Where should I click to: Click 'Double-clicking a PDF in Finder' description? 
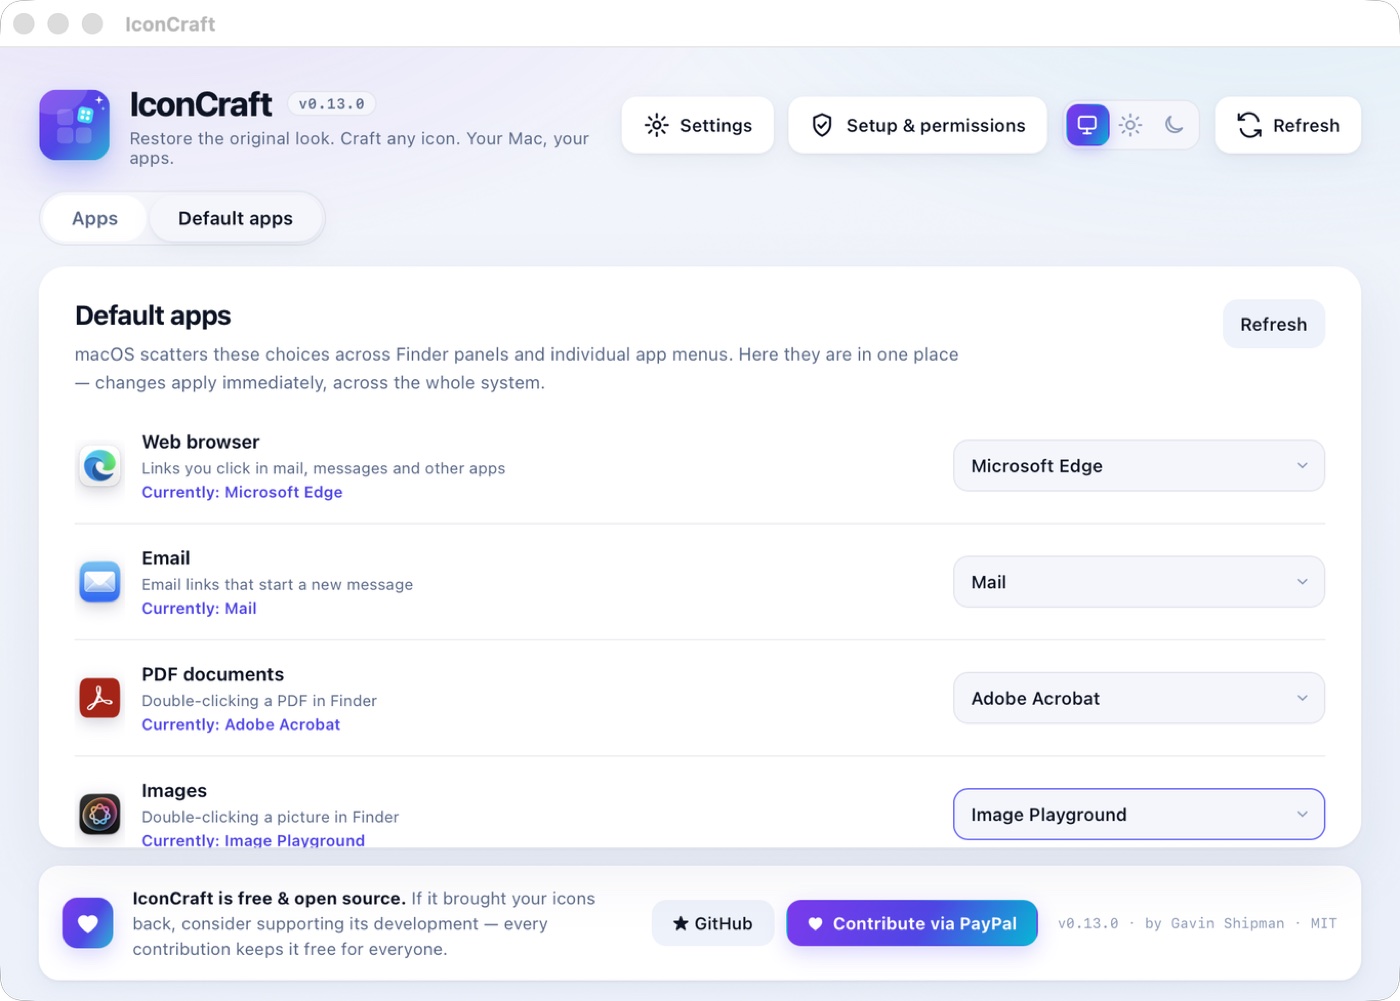click(x=259, y=700)
